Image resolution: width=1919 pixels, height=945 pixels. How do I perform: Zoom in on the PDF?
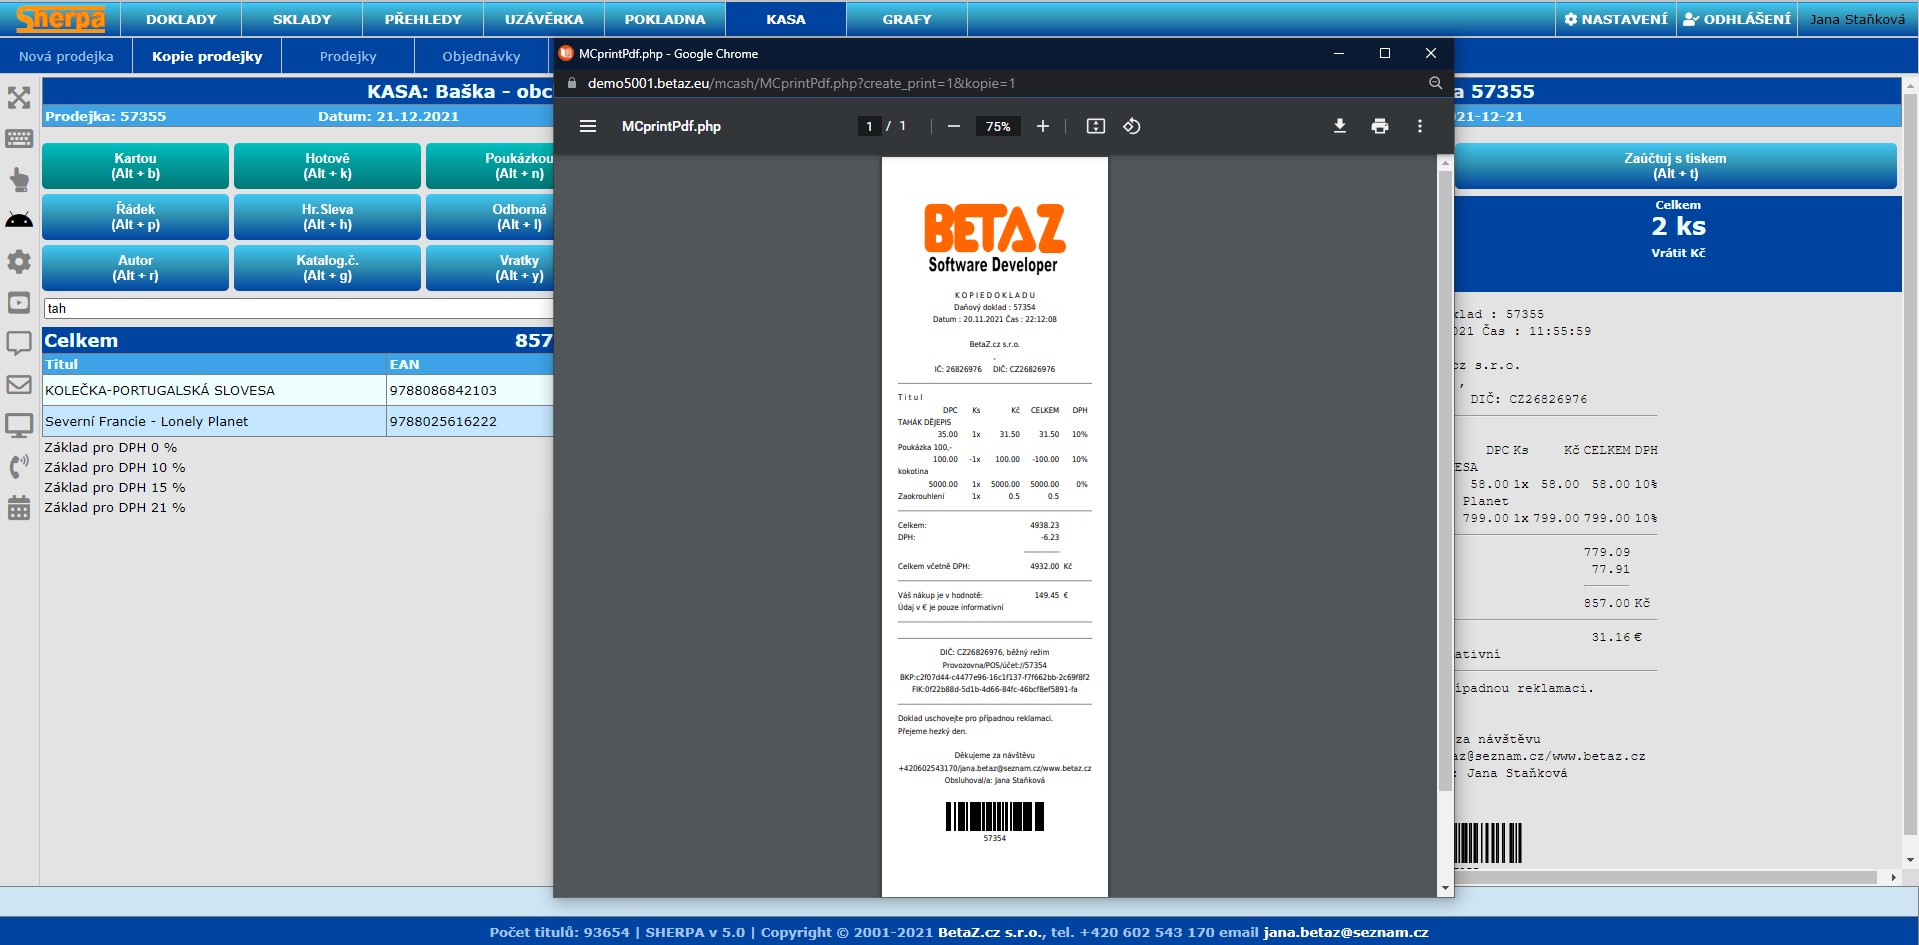(1042, 126)
